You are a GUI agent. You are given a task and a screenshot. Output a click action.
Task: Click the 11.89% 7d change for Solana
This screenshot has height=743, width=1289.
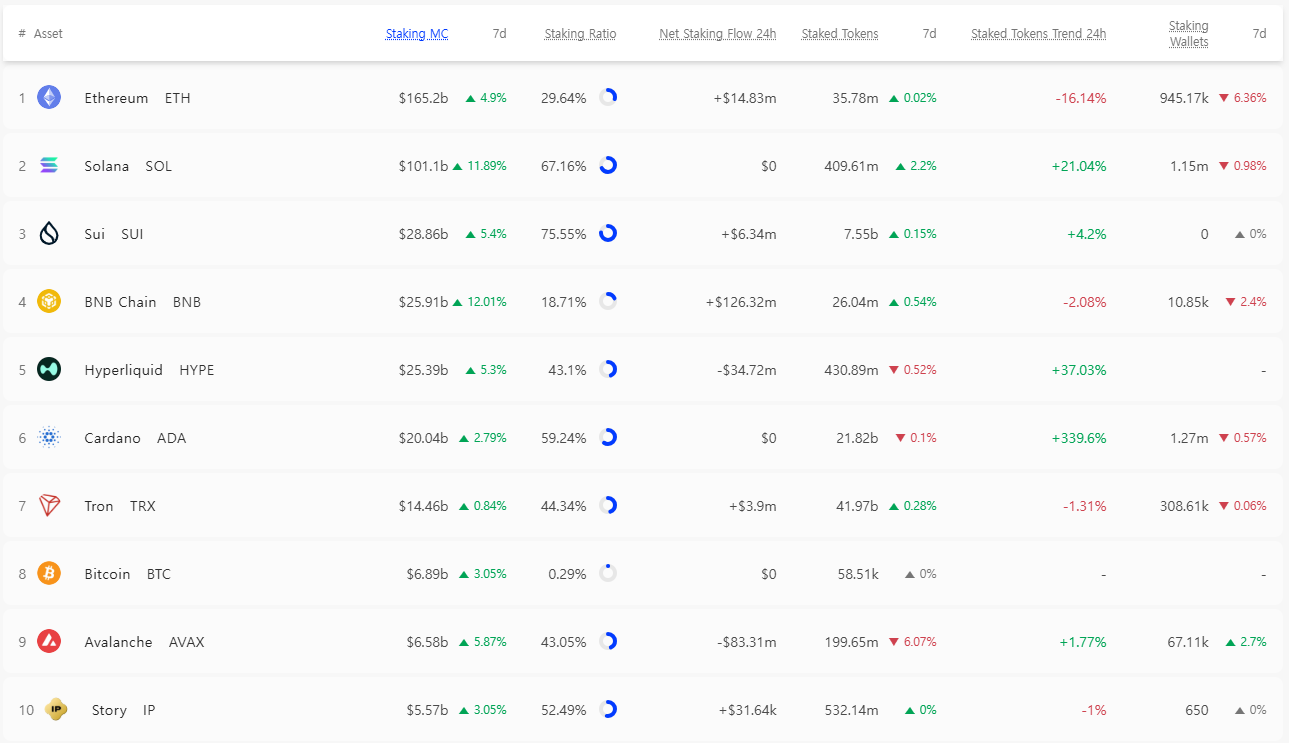(480, 166)
